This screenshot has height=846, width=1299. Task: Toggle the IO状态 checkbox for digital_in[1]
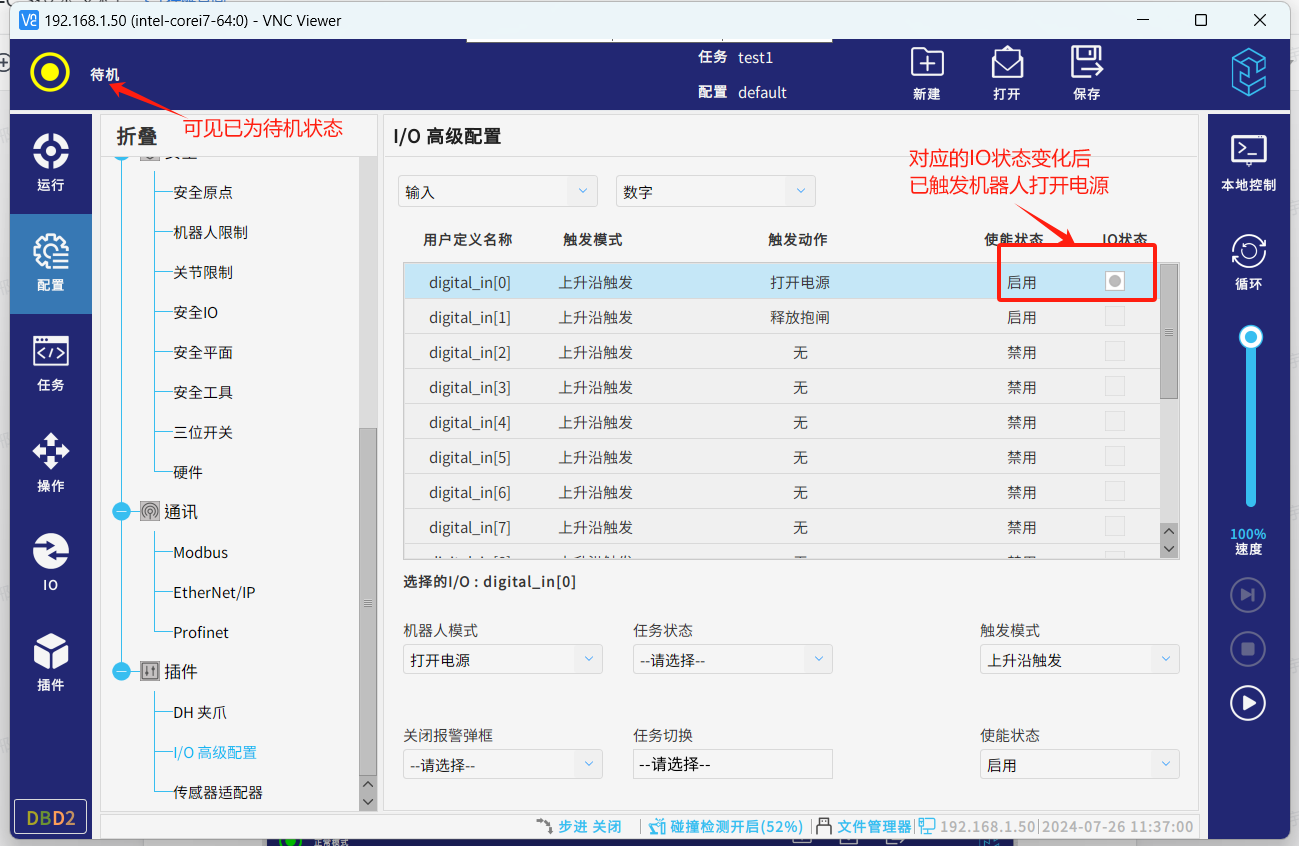click(x=1115, y=317)
